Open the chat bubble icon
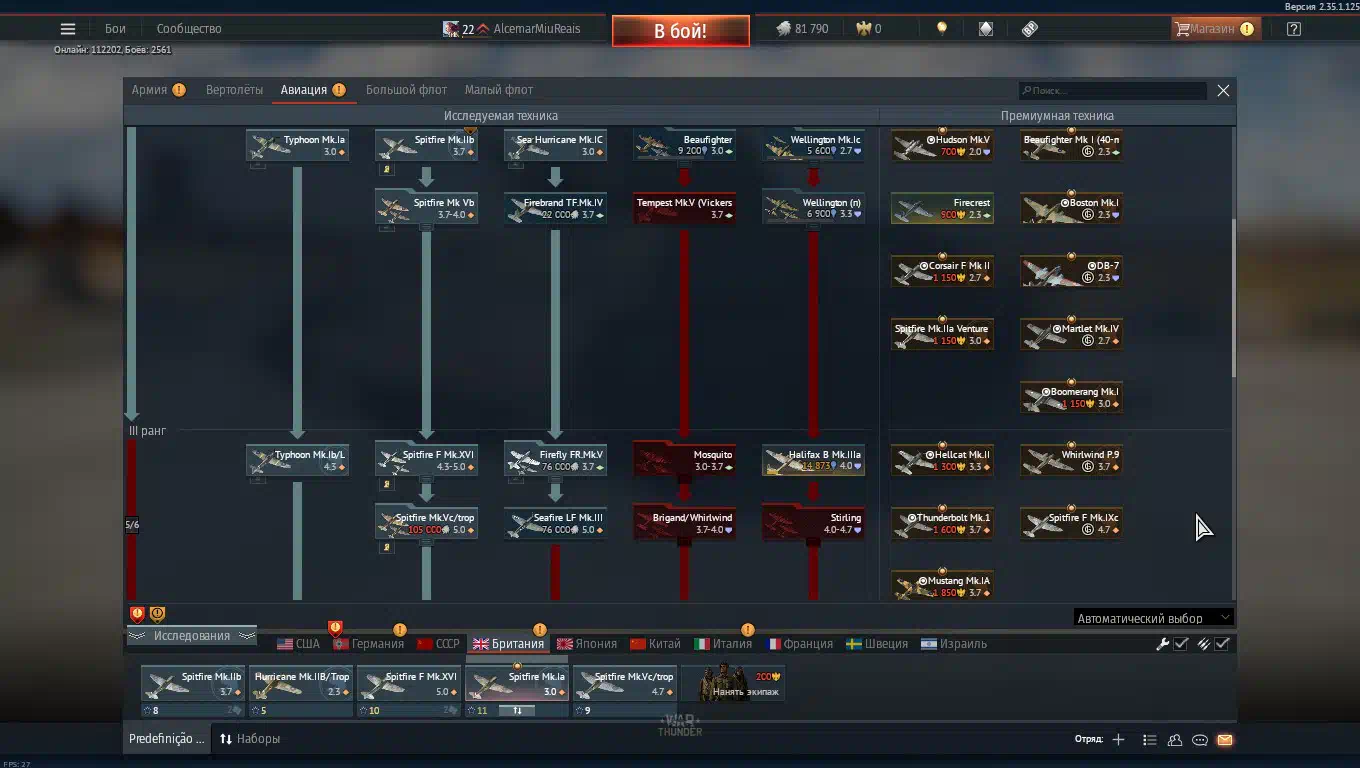This screenshot has width=1360, height=768. [1200, 740]
